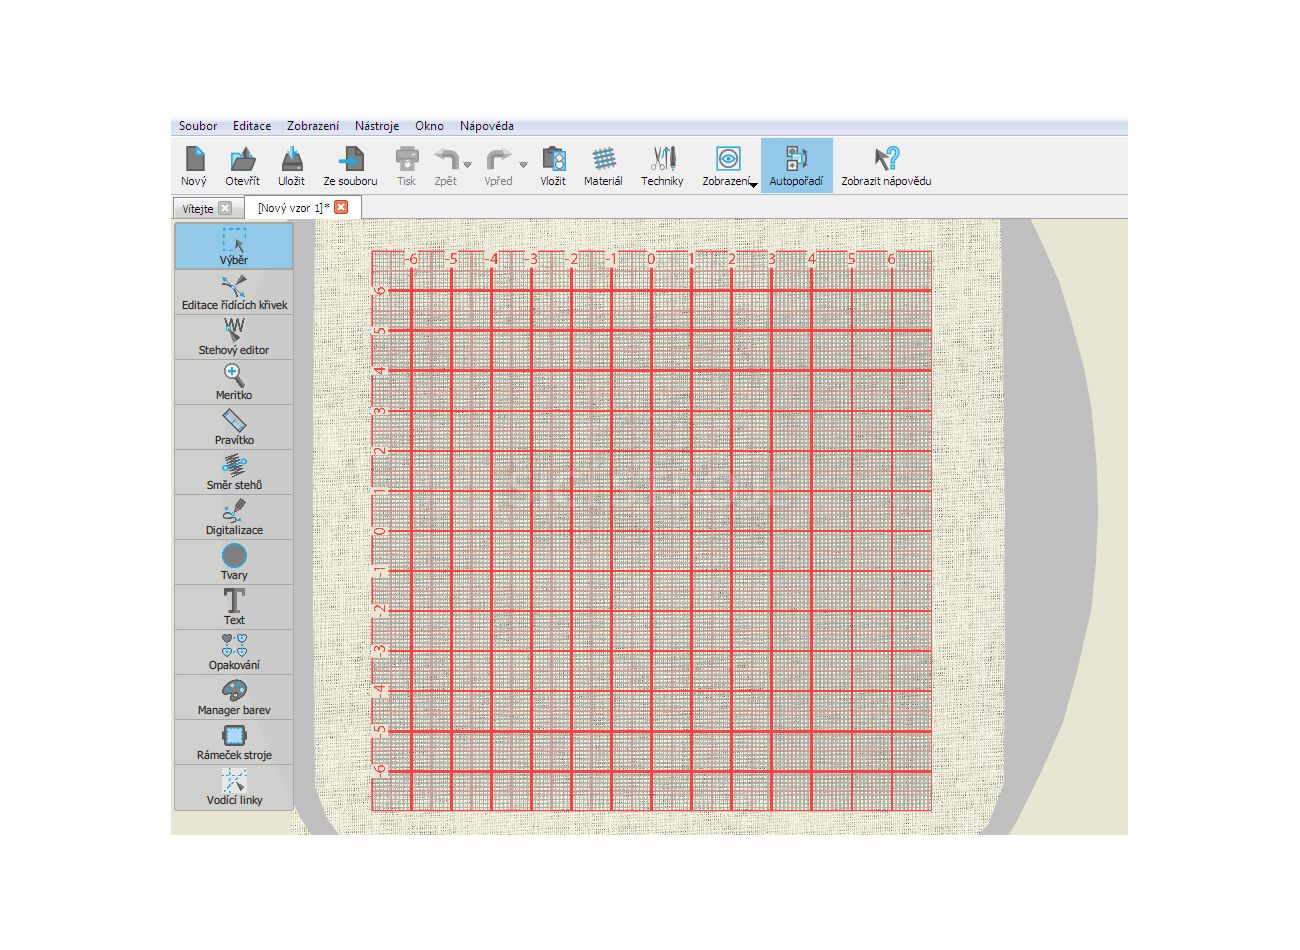Select the Text tool
Image resolution: width=1300 pixels, height=950 pixels.
click(234, 607)
